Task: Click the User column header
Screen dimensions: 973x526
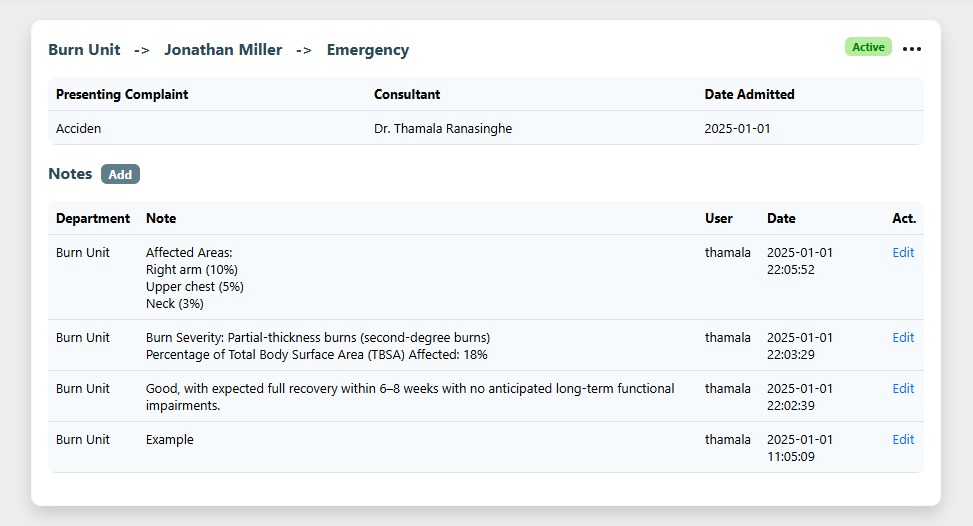Action: 718,219
